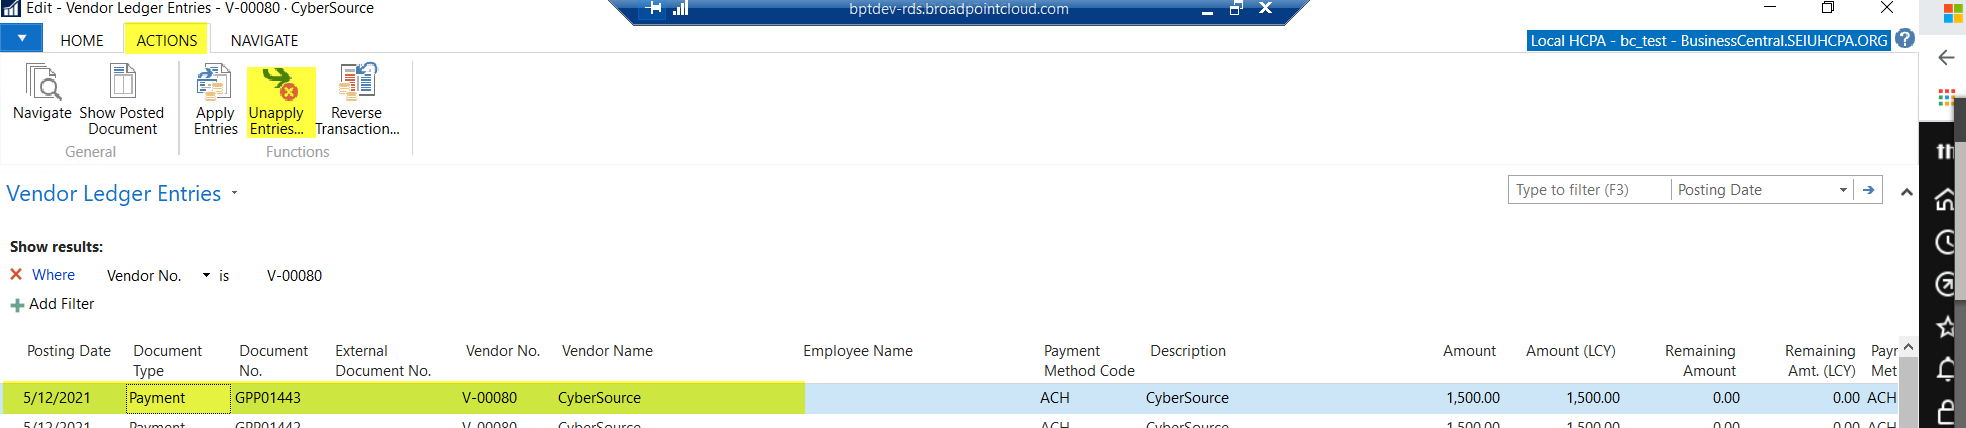This screenshot has height=428, width=1966.
Task: Sort by the Vendor Name column header
Action: tap(607, 351)
